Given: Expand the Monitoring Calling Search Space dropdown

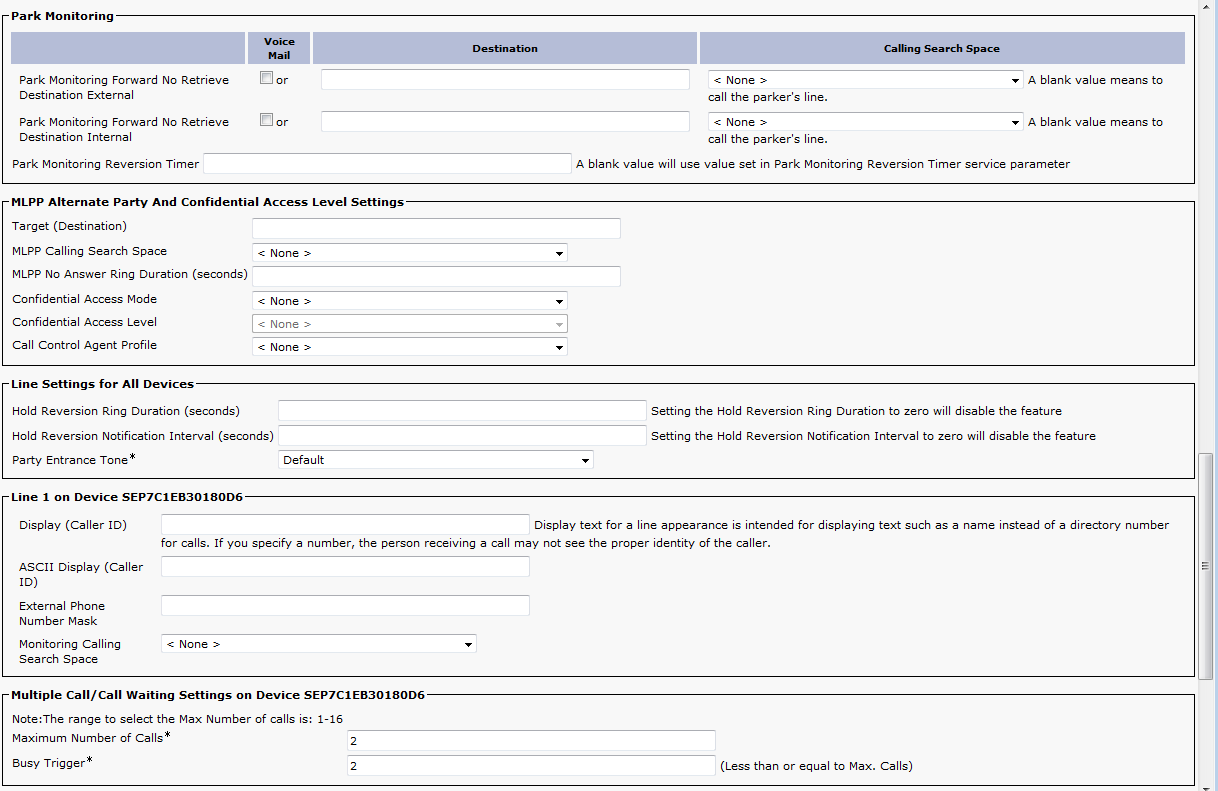Looking at the screenshot, I should point(318,644).
